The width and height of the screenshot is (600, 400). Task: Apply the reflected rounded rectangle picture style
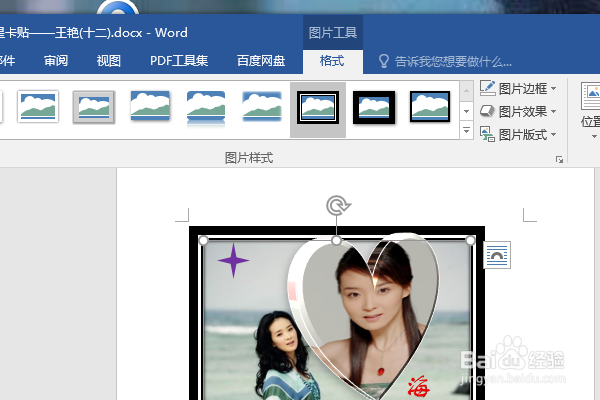(x=206, y=108)
